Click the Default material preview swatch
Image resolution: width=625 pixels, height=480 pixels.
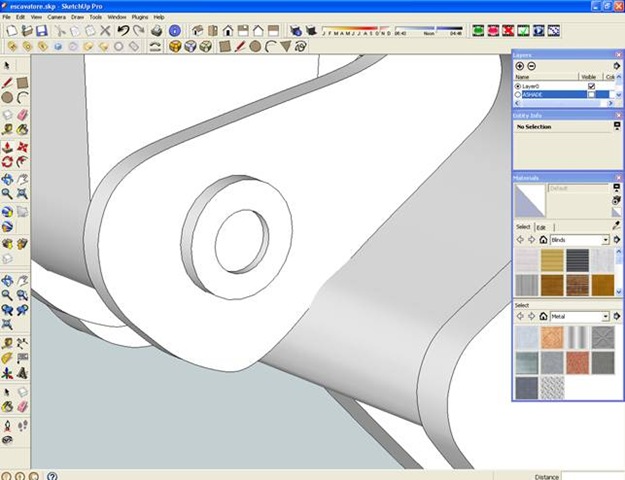[530, 200]
